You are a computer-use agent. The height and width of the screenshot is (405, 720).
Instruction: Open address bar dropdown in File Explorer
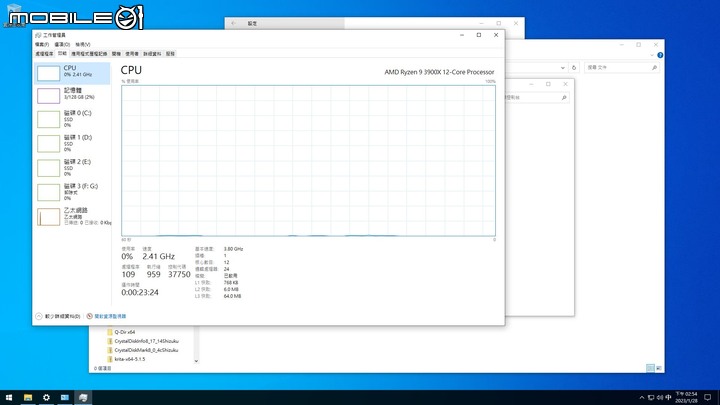tap(562, 68)
